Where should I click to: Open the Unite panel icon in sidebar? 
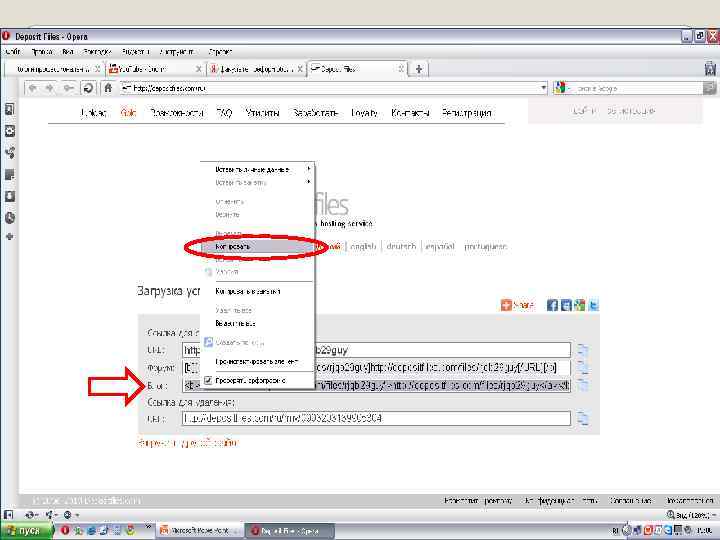tap(9, 152)
